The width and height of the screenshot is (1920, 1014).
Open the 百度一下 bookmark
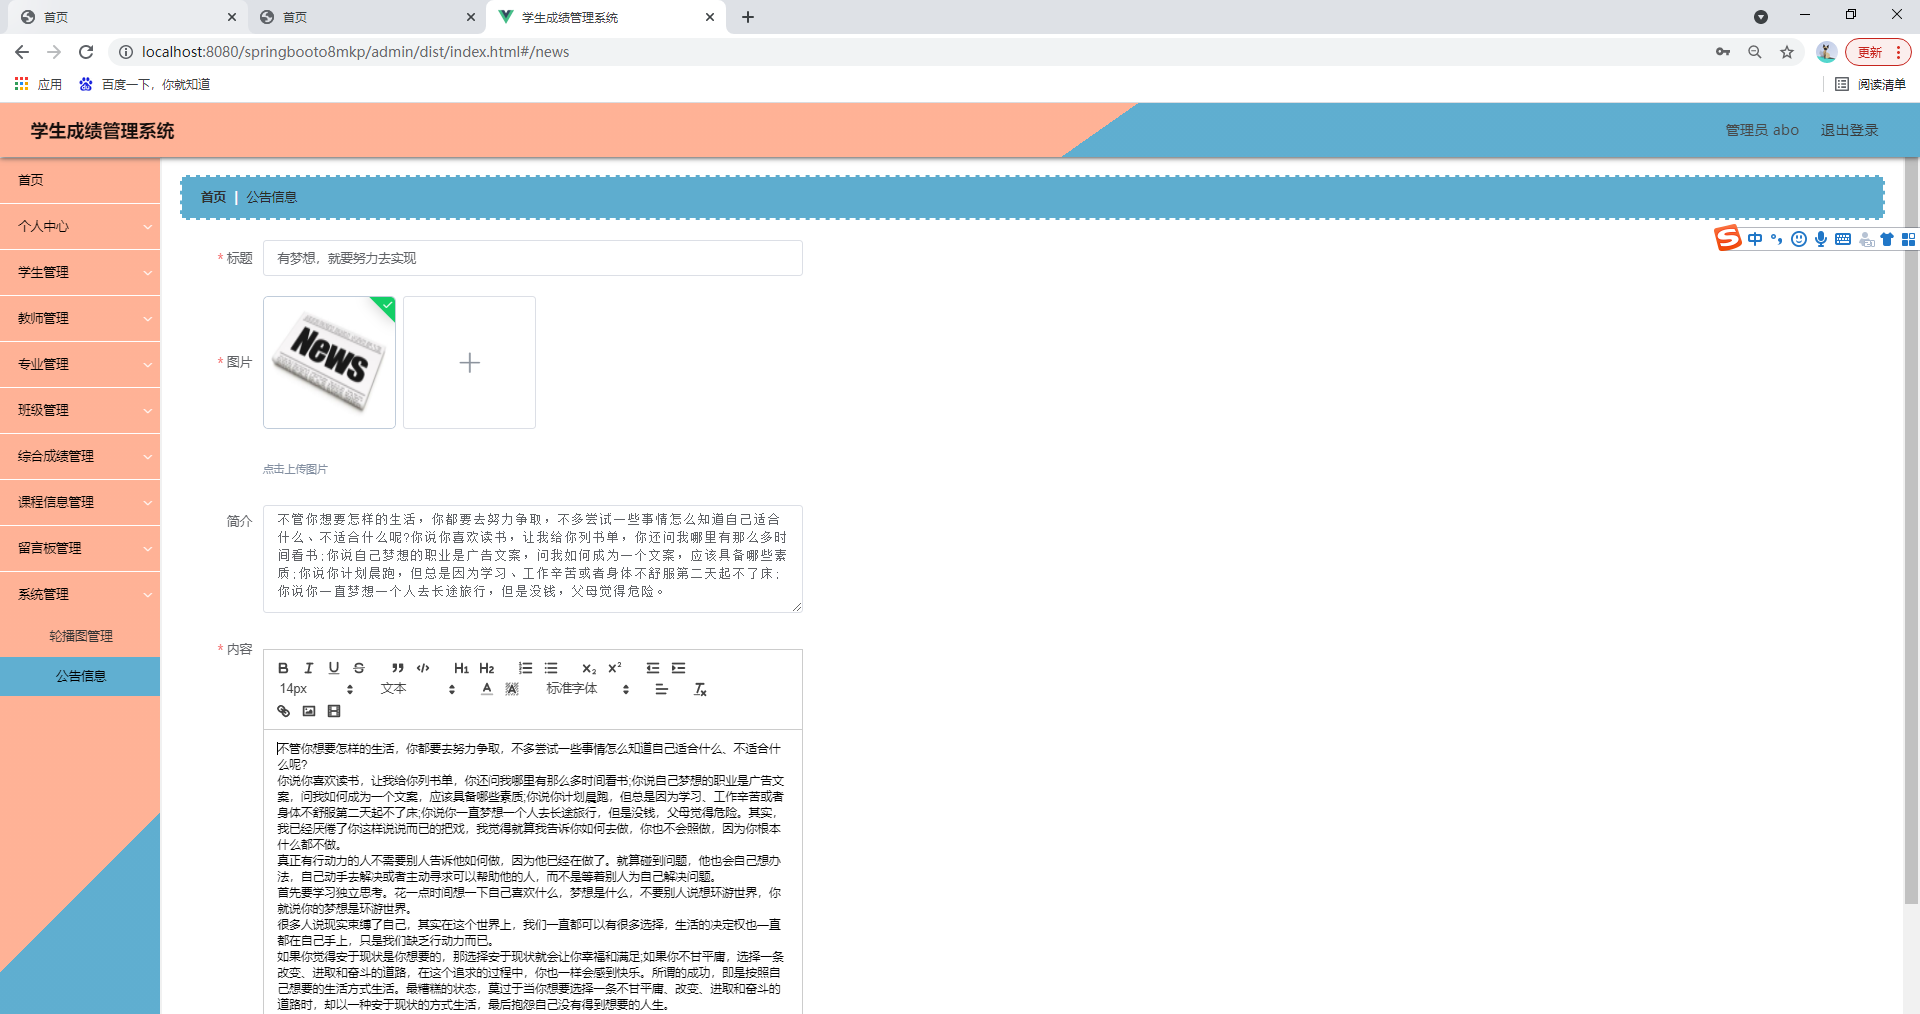145,84
